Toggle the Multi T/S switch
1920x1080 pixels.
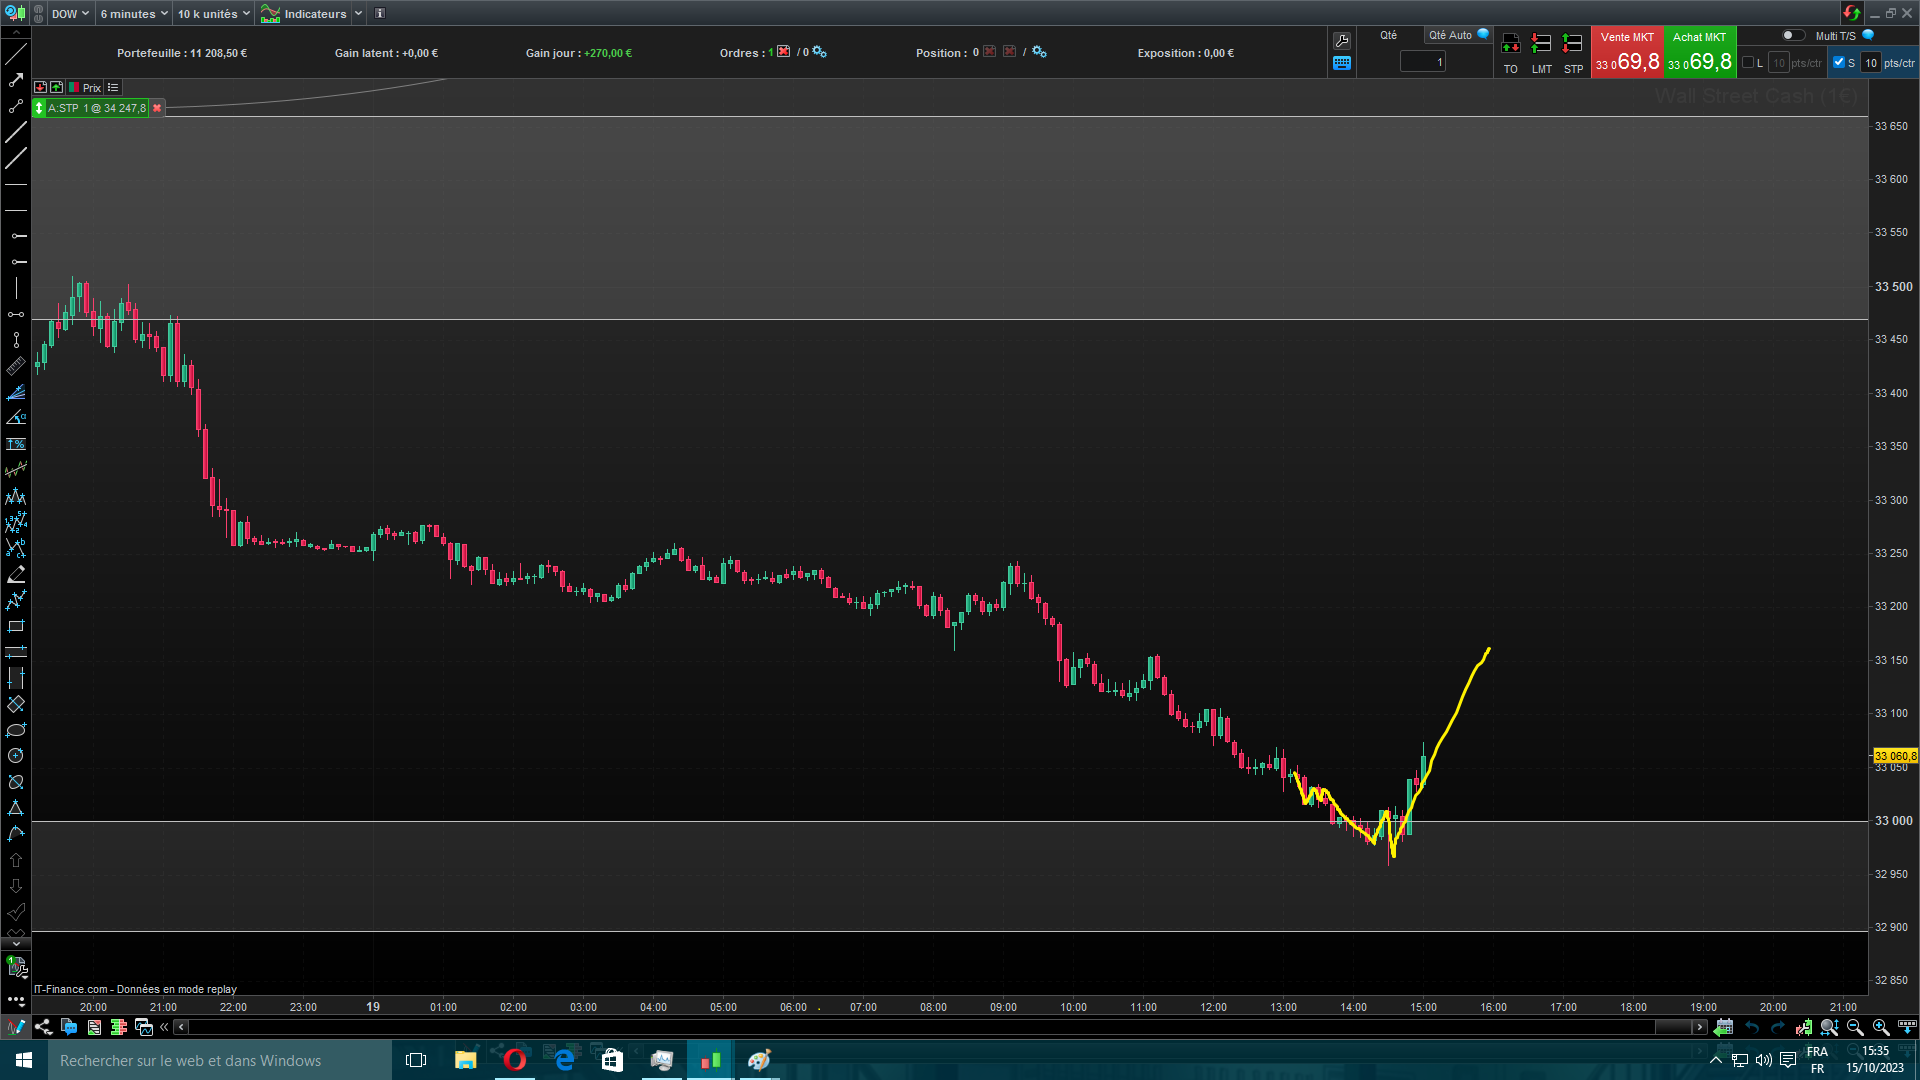(x=1792, y=35)
